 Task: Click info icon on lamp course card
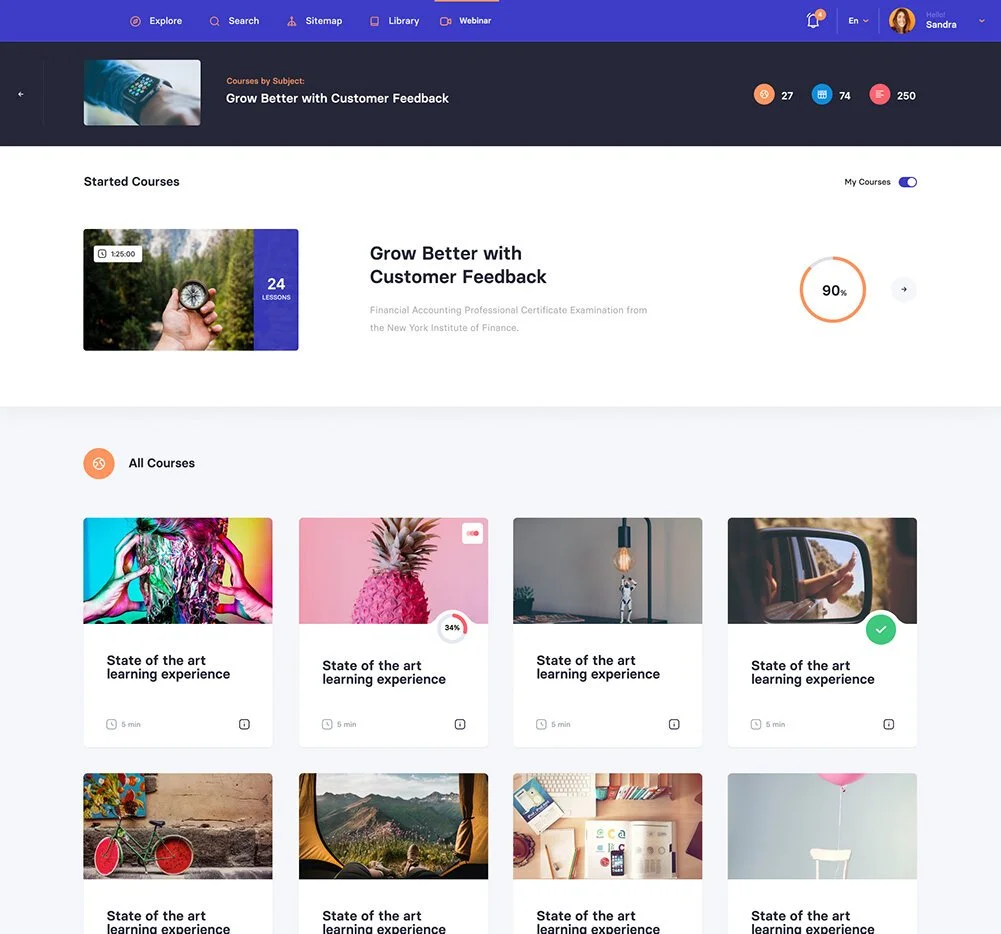coord(674,724)
